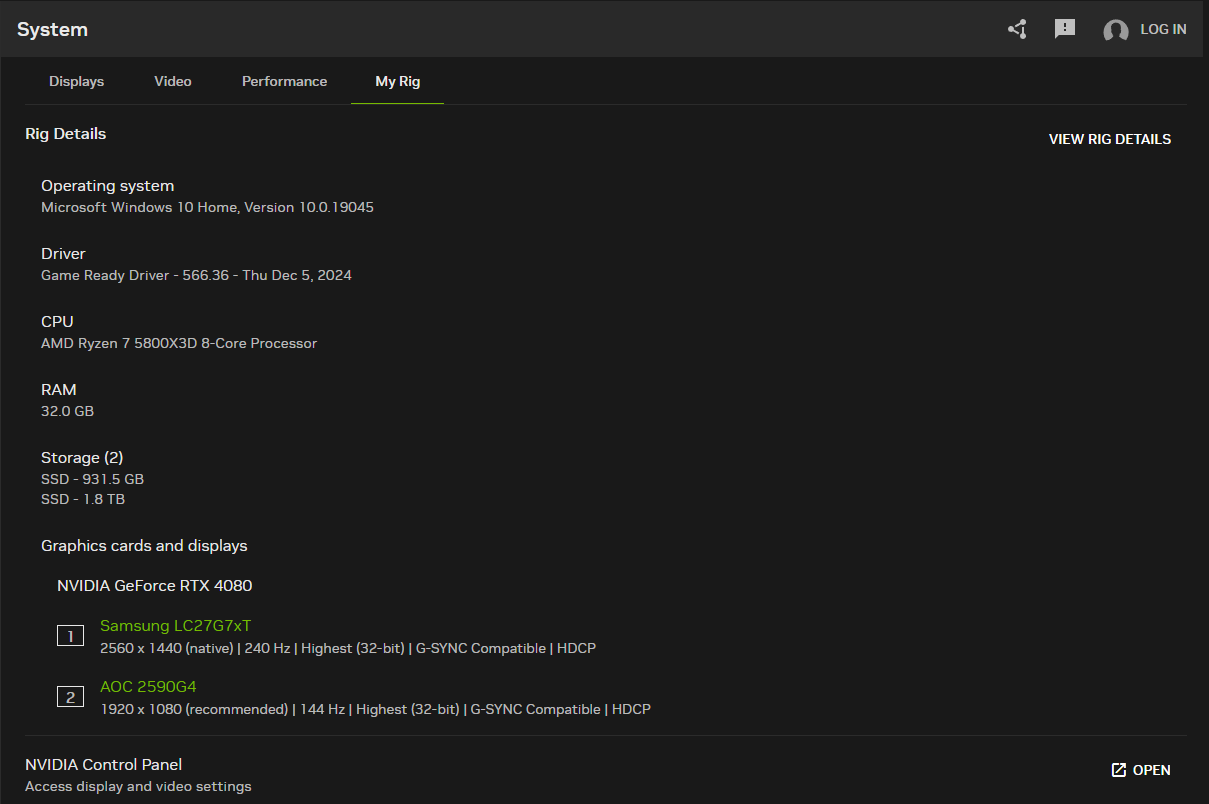Screen dimensions: 1209x804
Task: Open the feedback icon with exclamation mark
Action: (x=1065, y=29)
